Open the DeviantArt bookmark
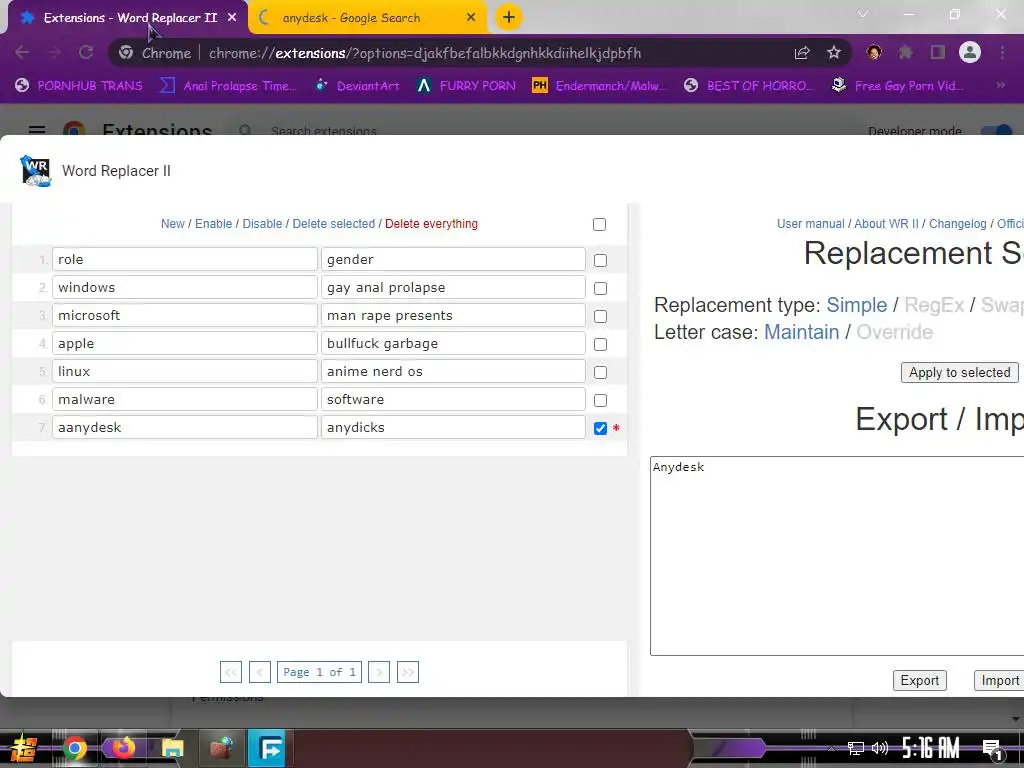The width and height of the screenshot is (1024, 768). 358,86
